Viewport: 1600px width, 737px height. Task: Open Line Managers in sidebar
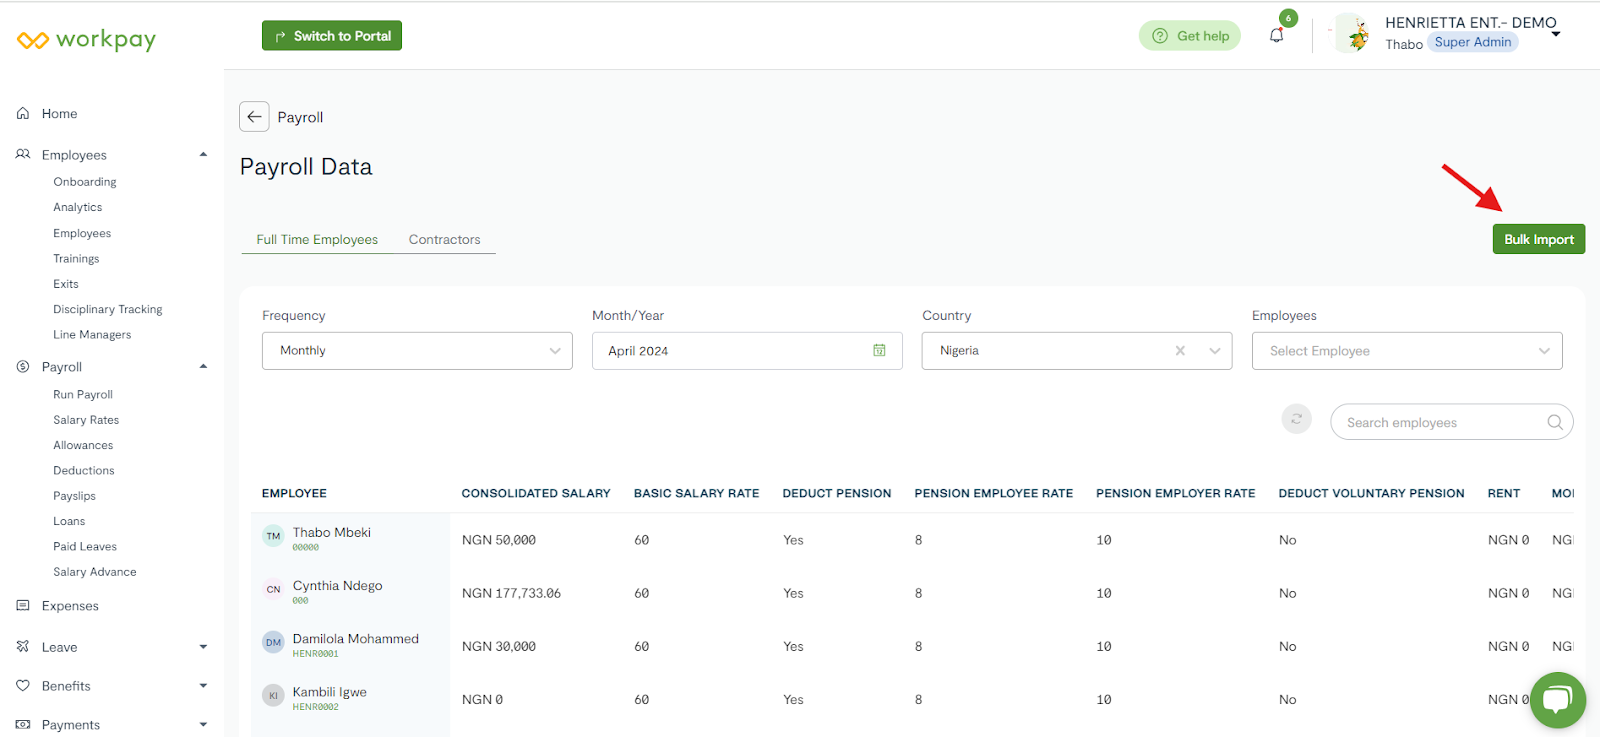(92, 335)
